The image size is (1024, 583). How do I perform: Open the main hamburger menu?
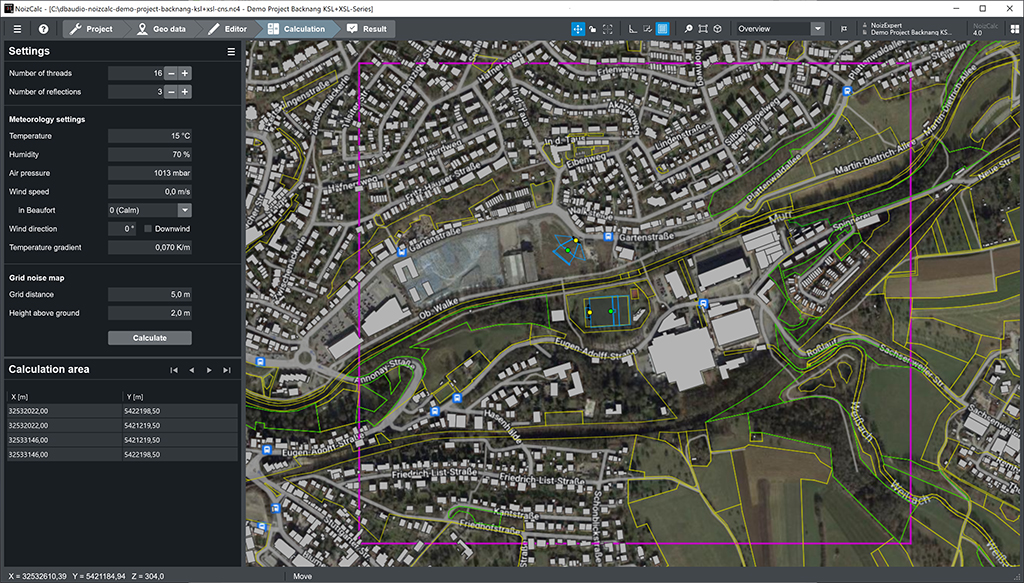pos(17,29)
